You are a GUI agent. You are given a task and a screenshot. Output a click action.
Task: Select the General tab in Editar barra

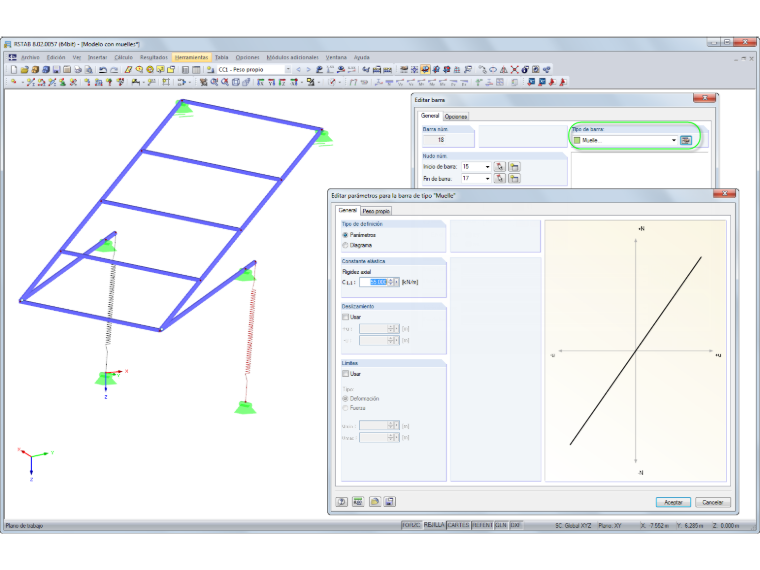430,116
